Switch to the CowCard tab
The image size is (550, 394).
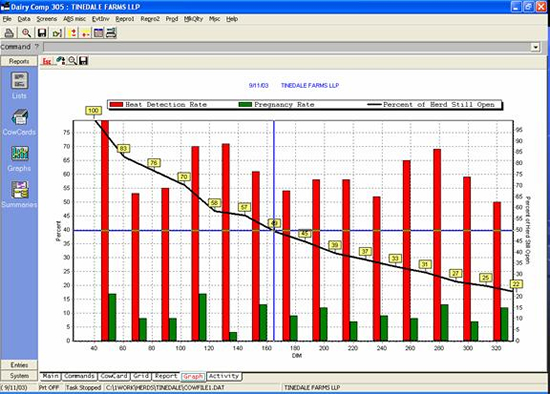click(114, 376)
